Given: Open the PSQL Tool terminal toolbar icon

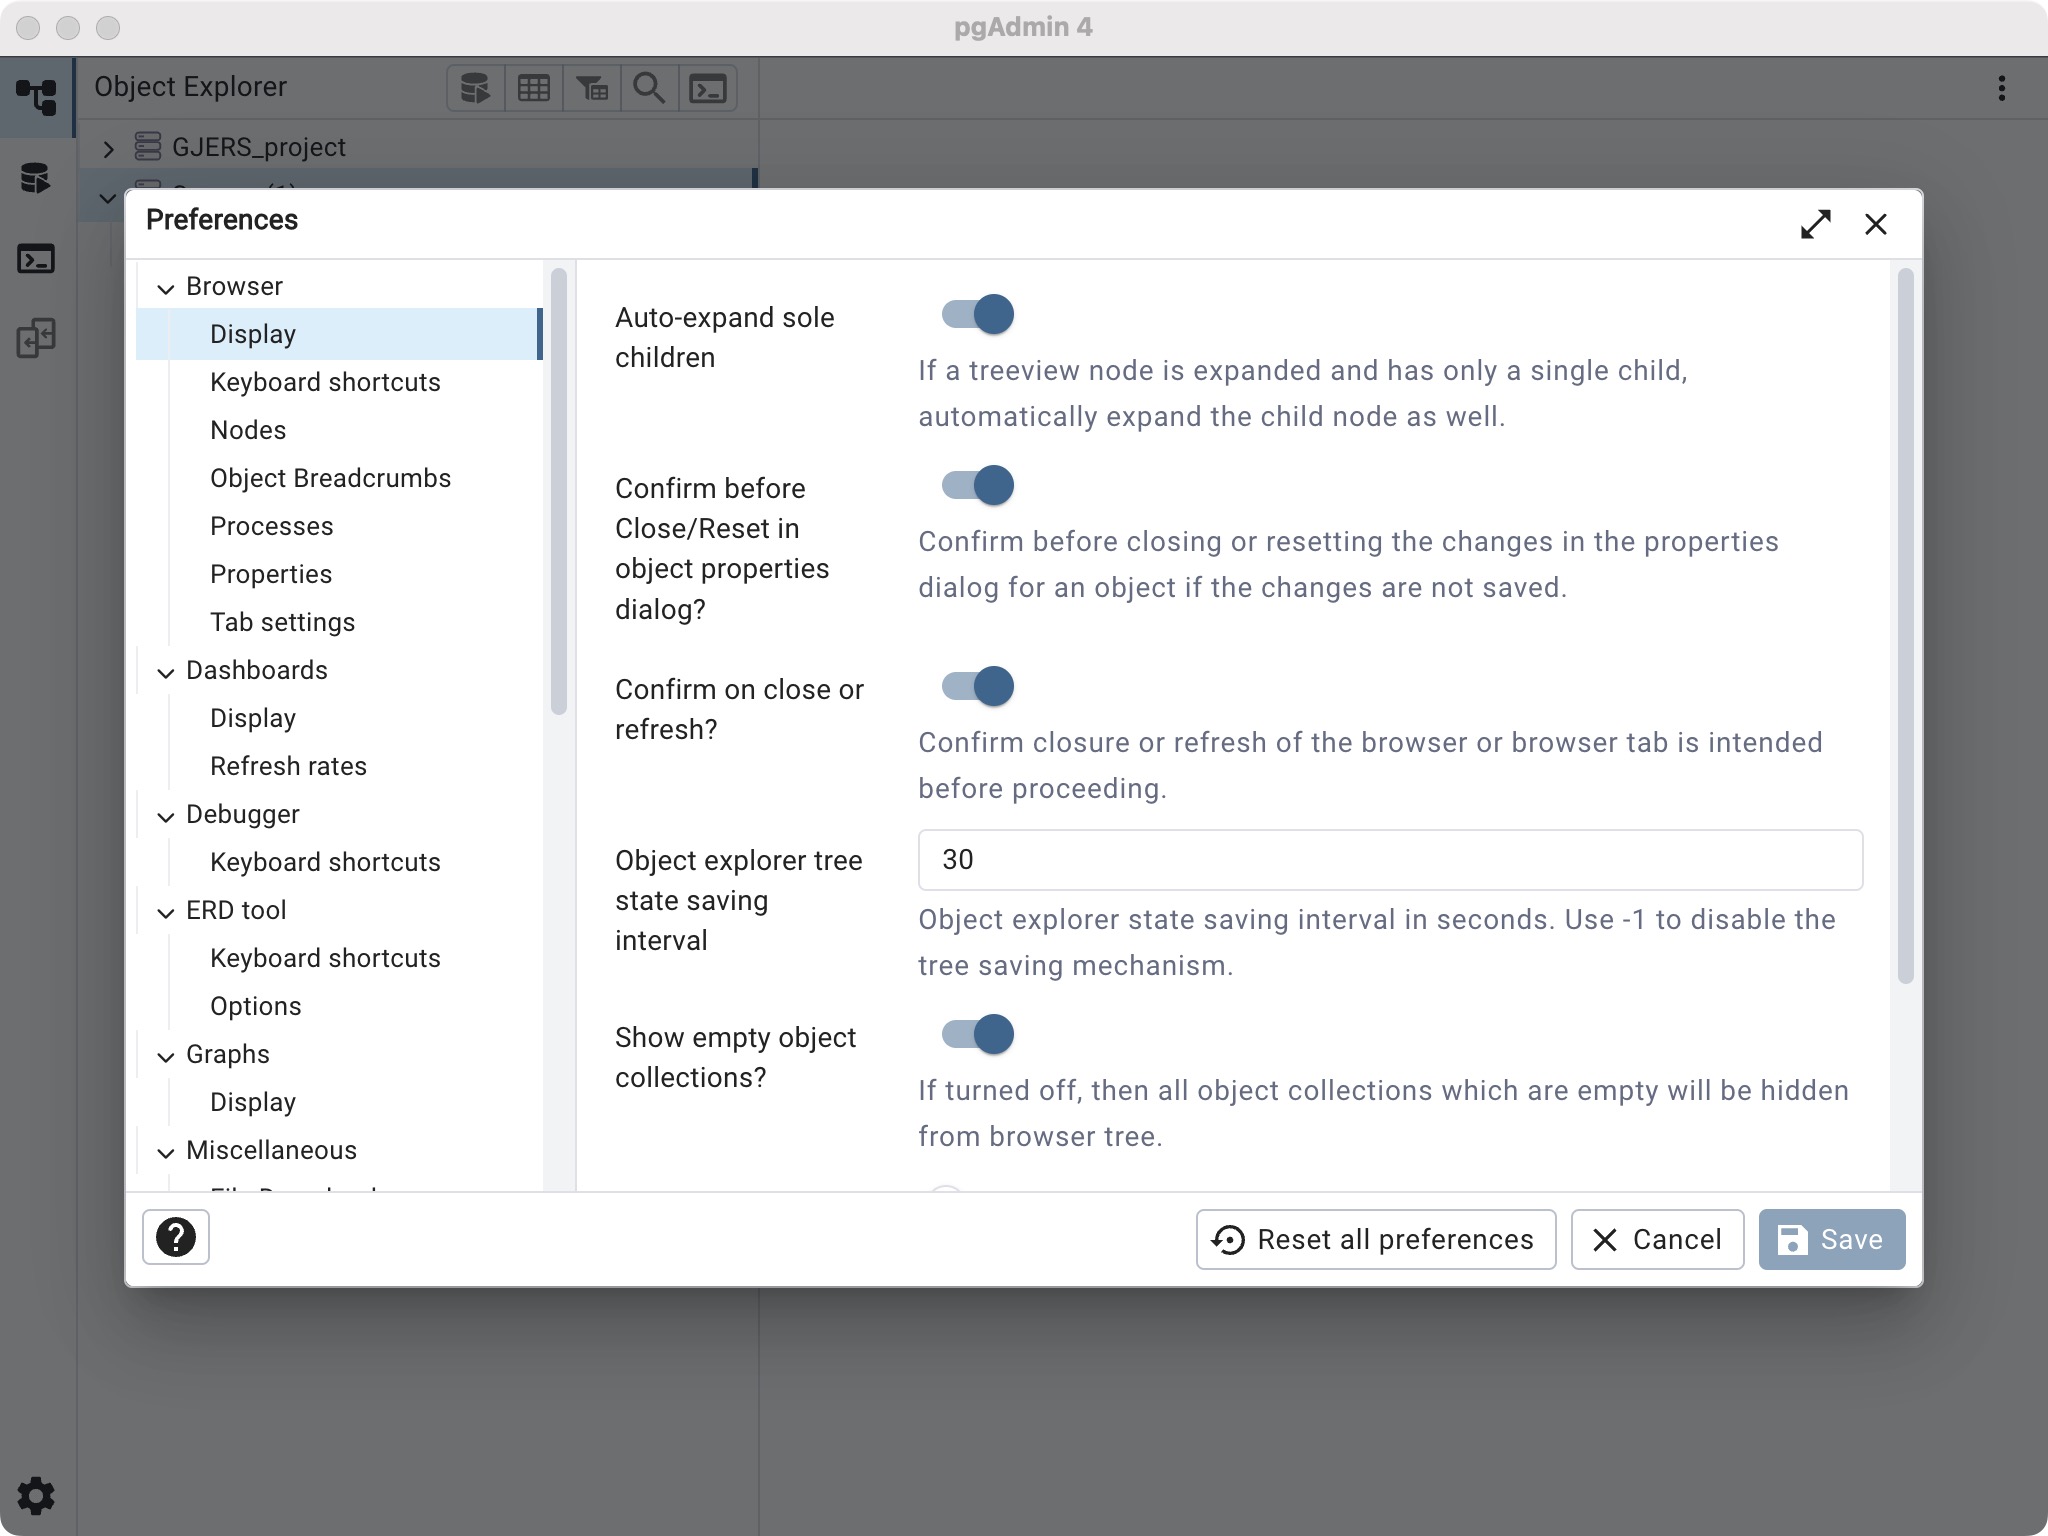Looking at the screenshot, I should 708,89.
